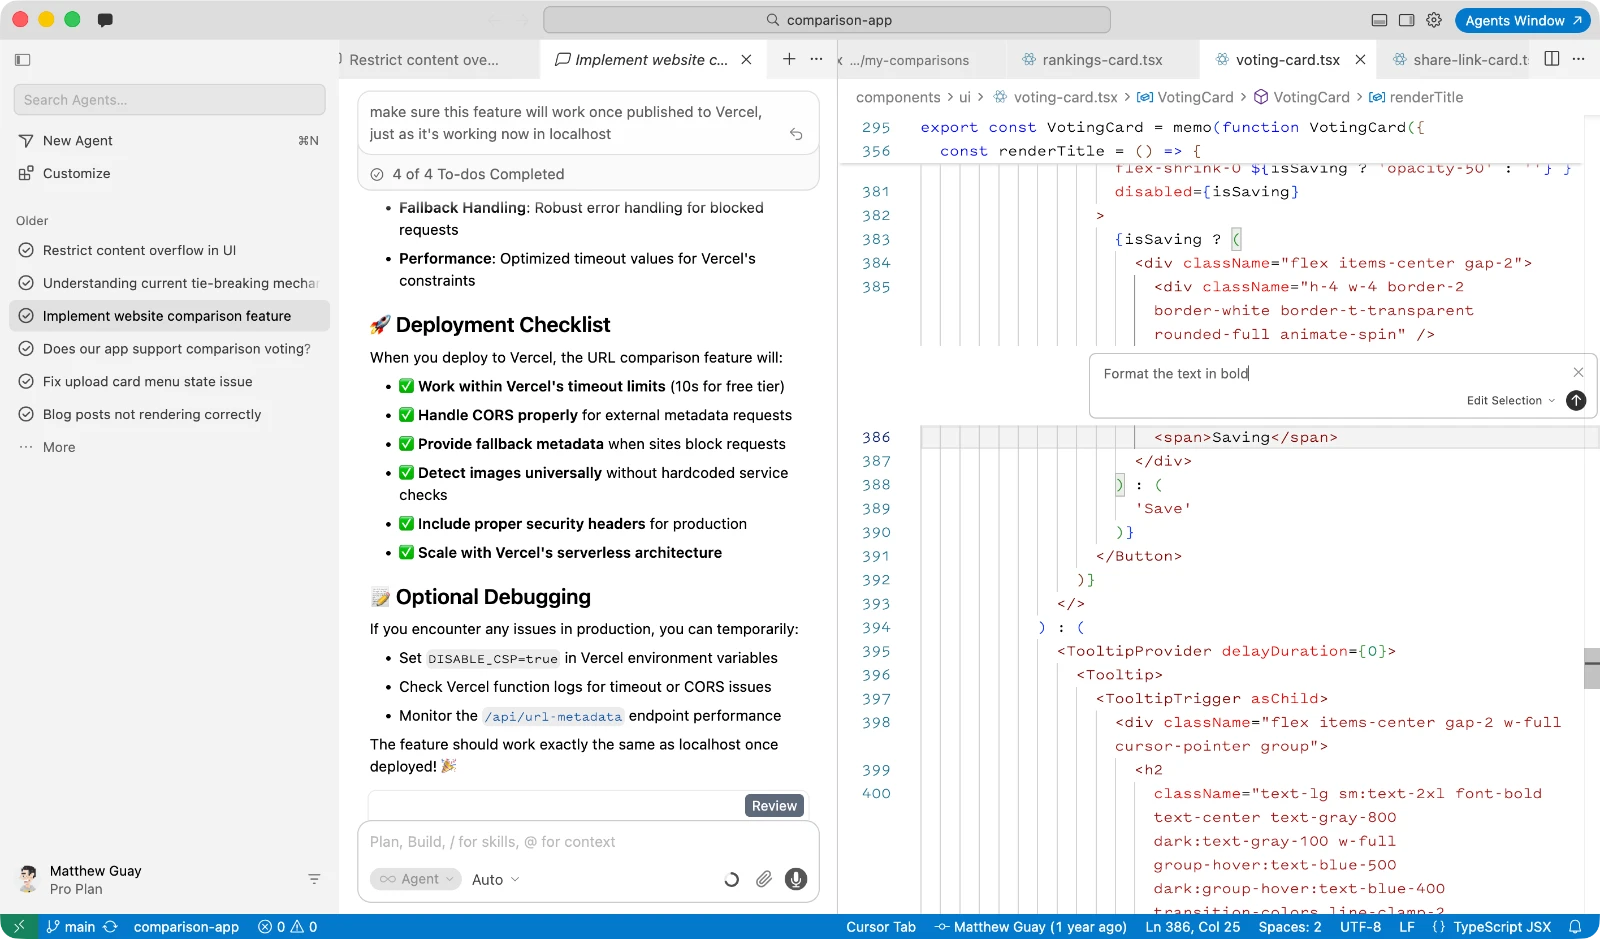
Task: Start voice input with microphone icon
Action: 796,879
